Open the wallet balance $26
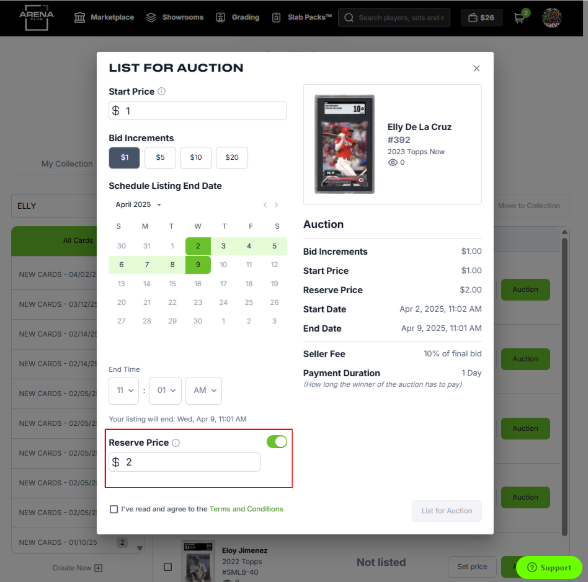Image resolution: width=588 pixels, height=582 pixels. point(482,18)
